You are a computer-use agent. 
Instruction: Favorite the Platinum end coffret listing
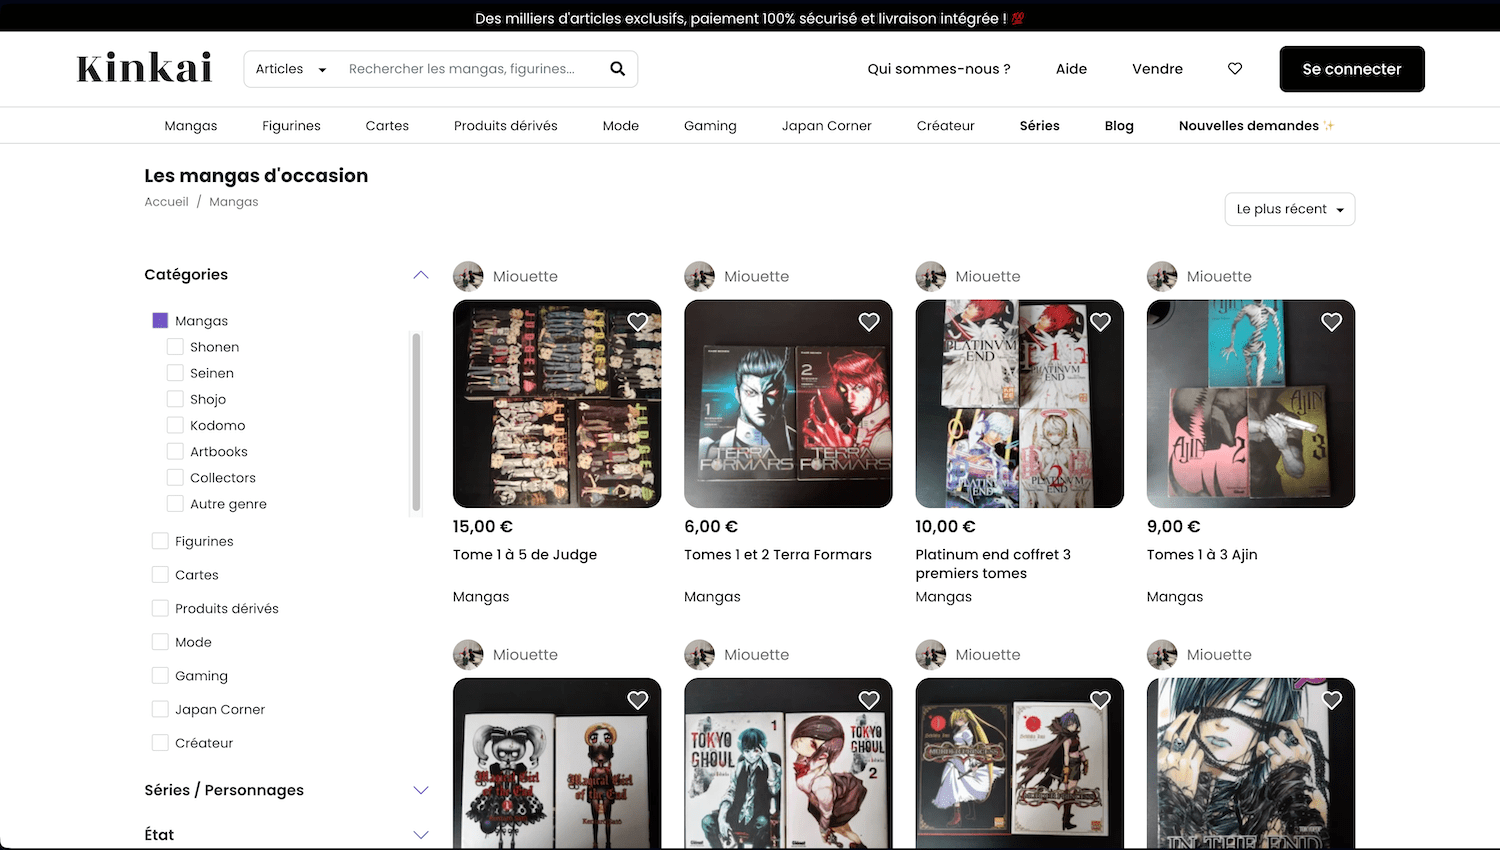(1100, 322)
